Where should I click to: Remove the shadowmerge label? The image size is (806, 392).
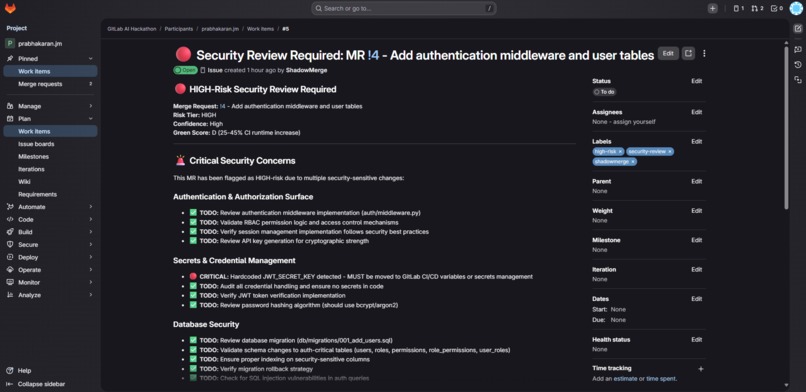click(x=633, y=161)
